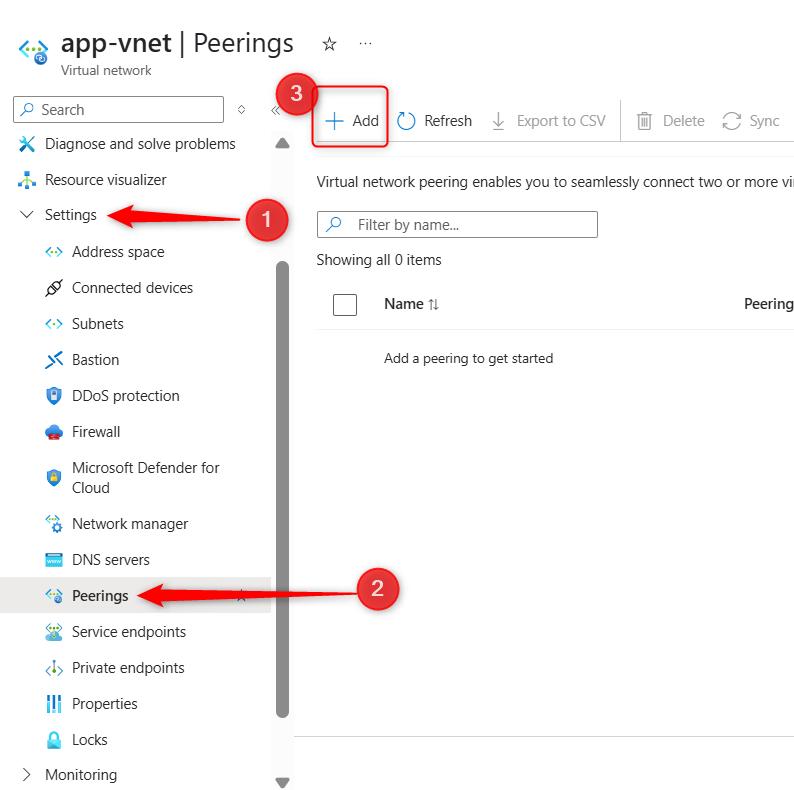
Task: Click the Add peering button
Action: 351,121
